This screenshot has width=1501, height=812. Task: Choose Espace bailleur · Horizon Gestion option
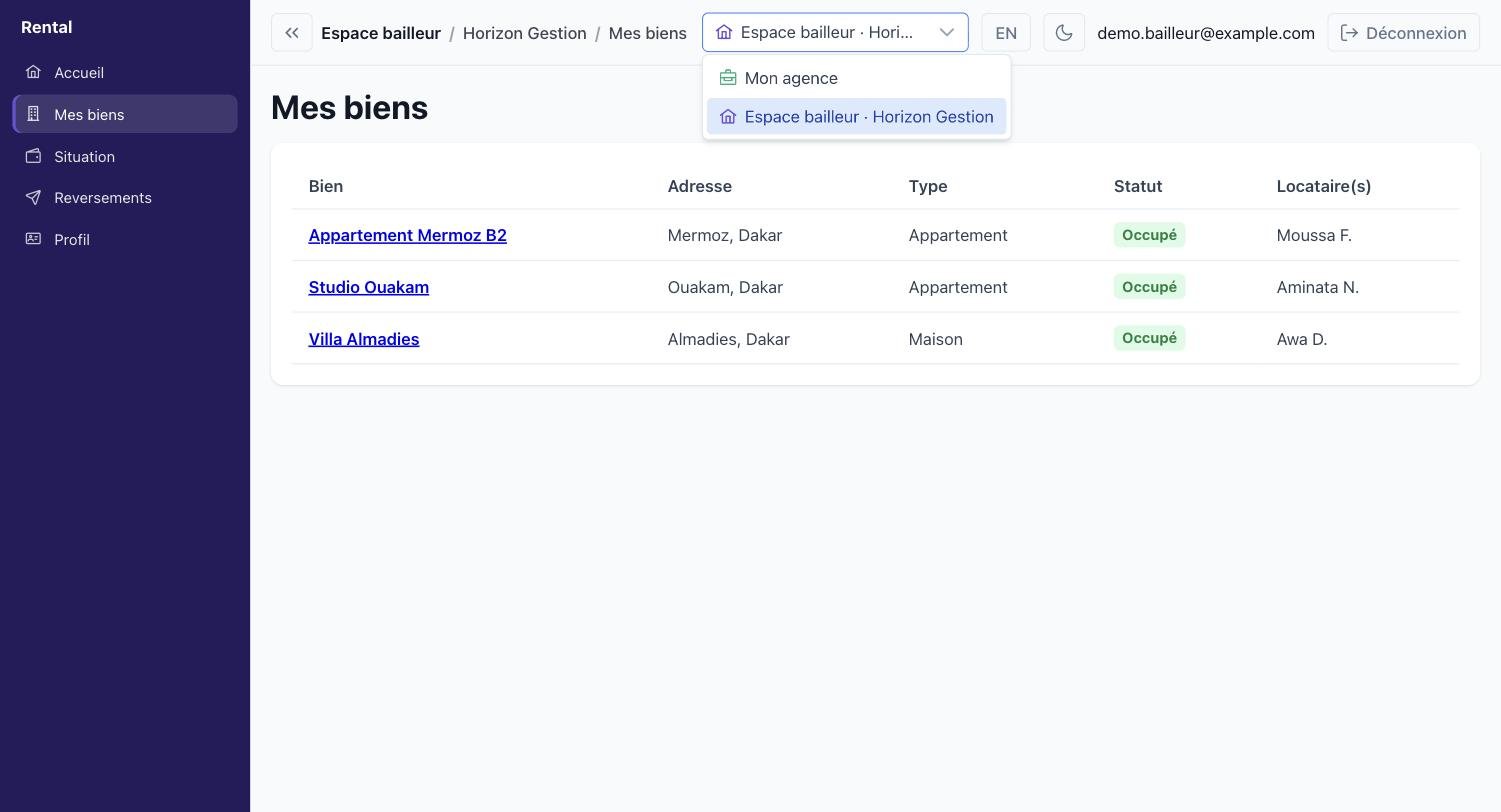856,117
